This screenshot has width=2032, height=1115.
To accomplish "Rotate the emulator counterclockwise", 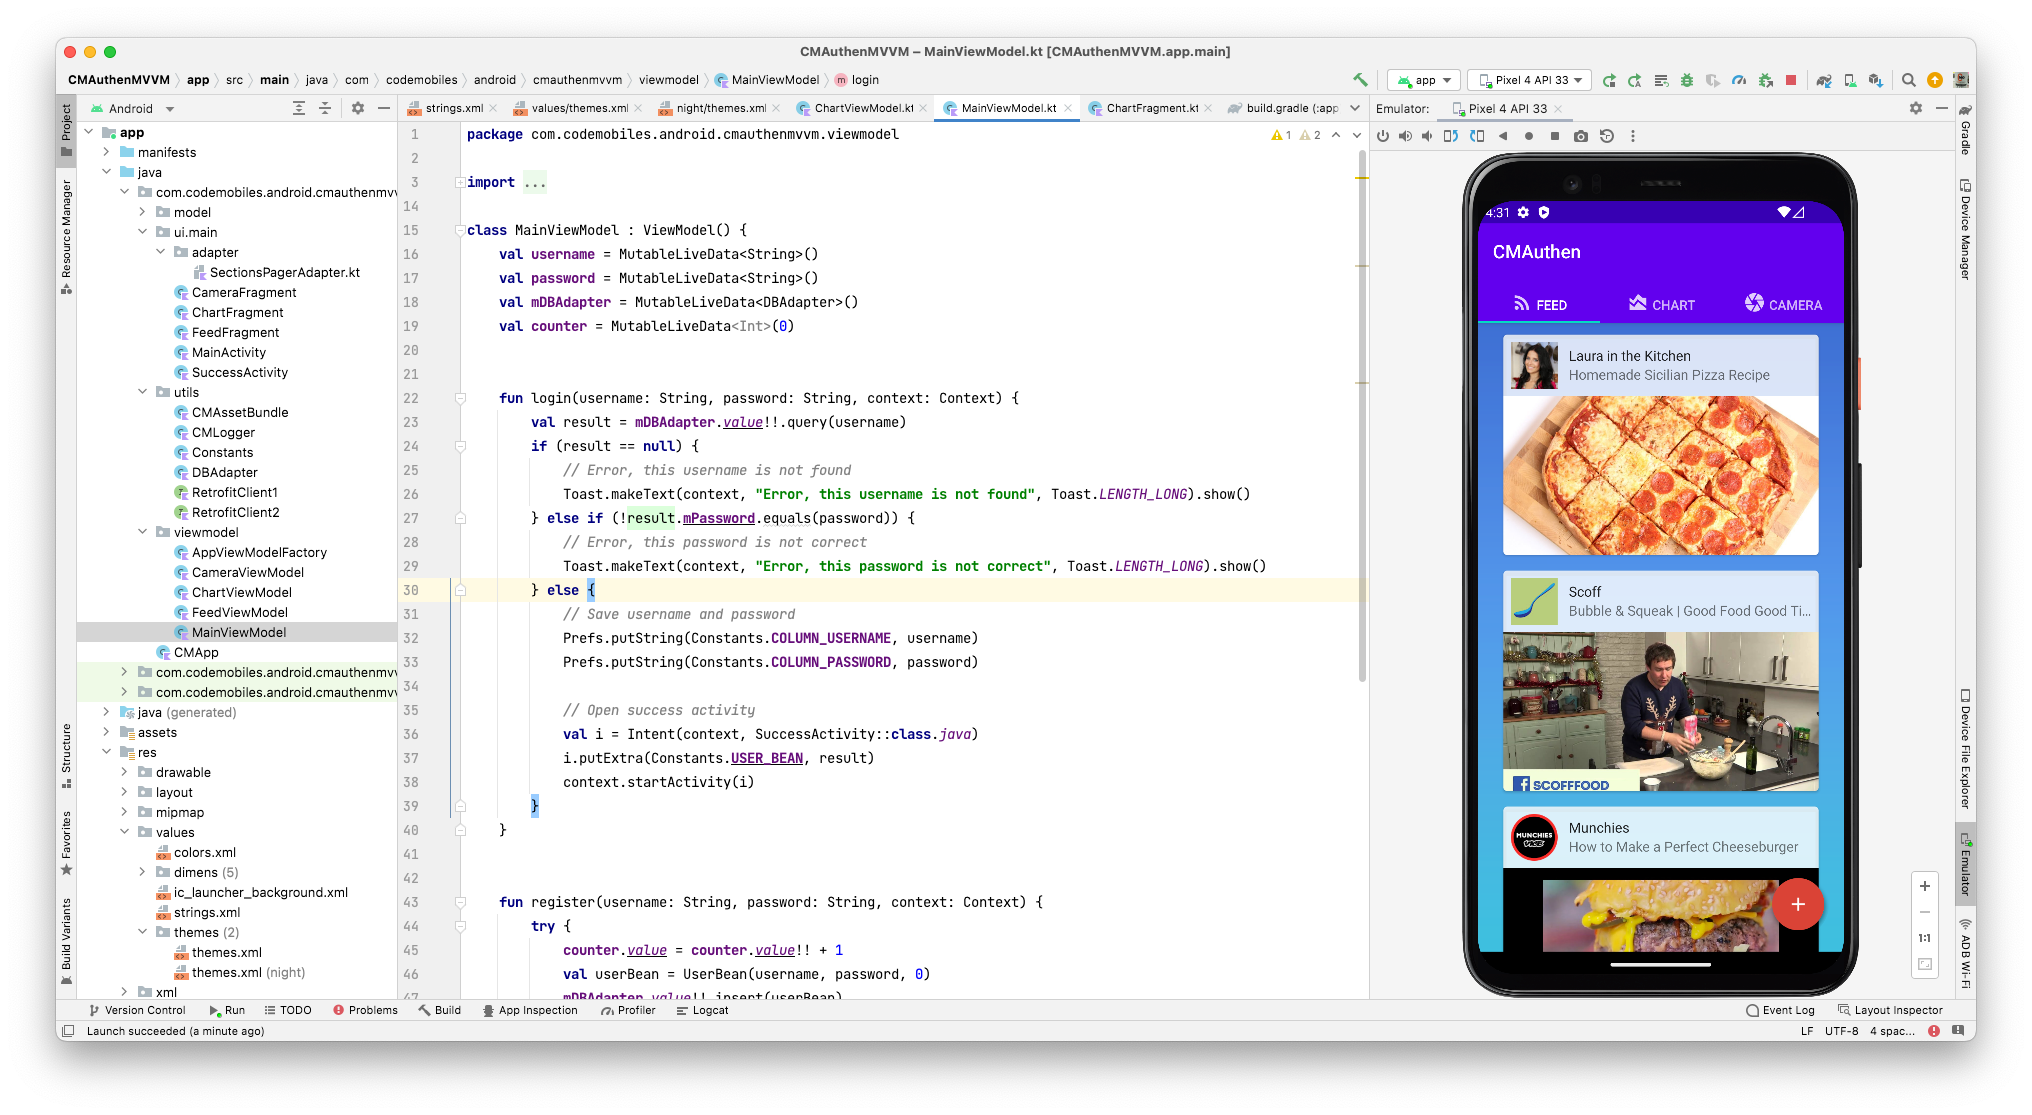I will coord(1450,136).
